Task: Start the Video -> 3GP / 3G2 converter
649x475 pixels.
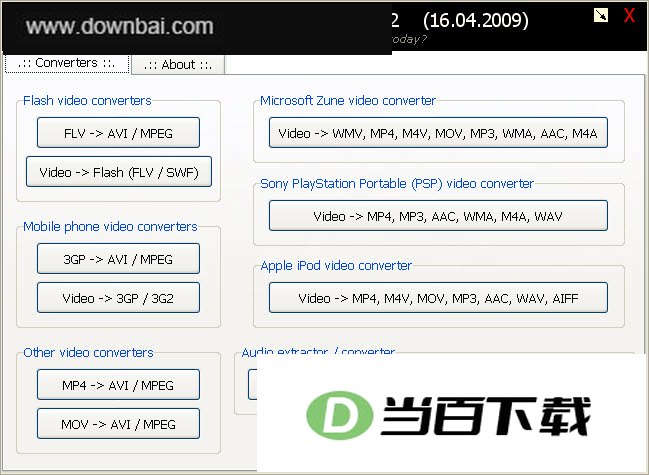Action: click(118, 297)
